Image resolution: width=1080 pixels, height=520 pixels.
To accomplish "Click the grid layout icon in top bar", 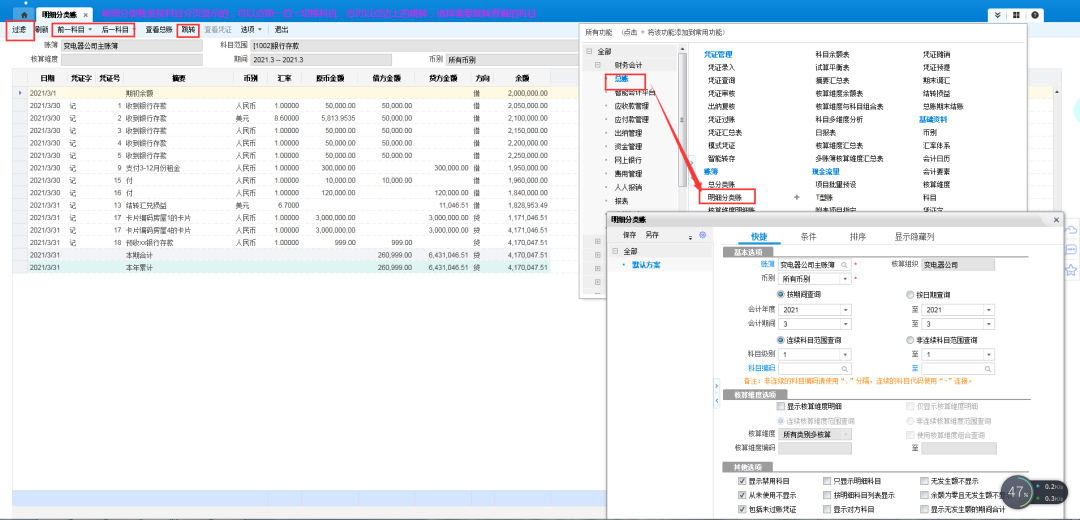I will (1016, 15).
